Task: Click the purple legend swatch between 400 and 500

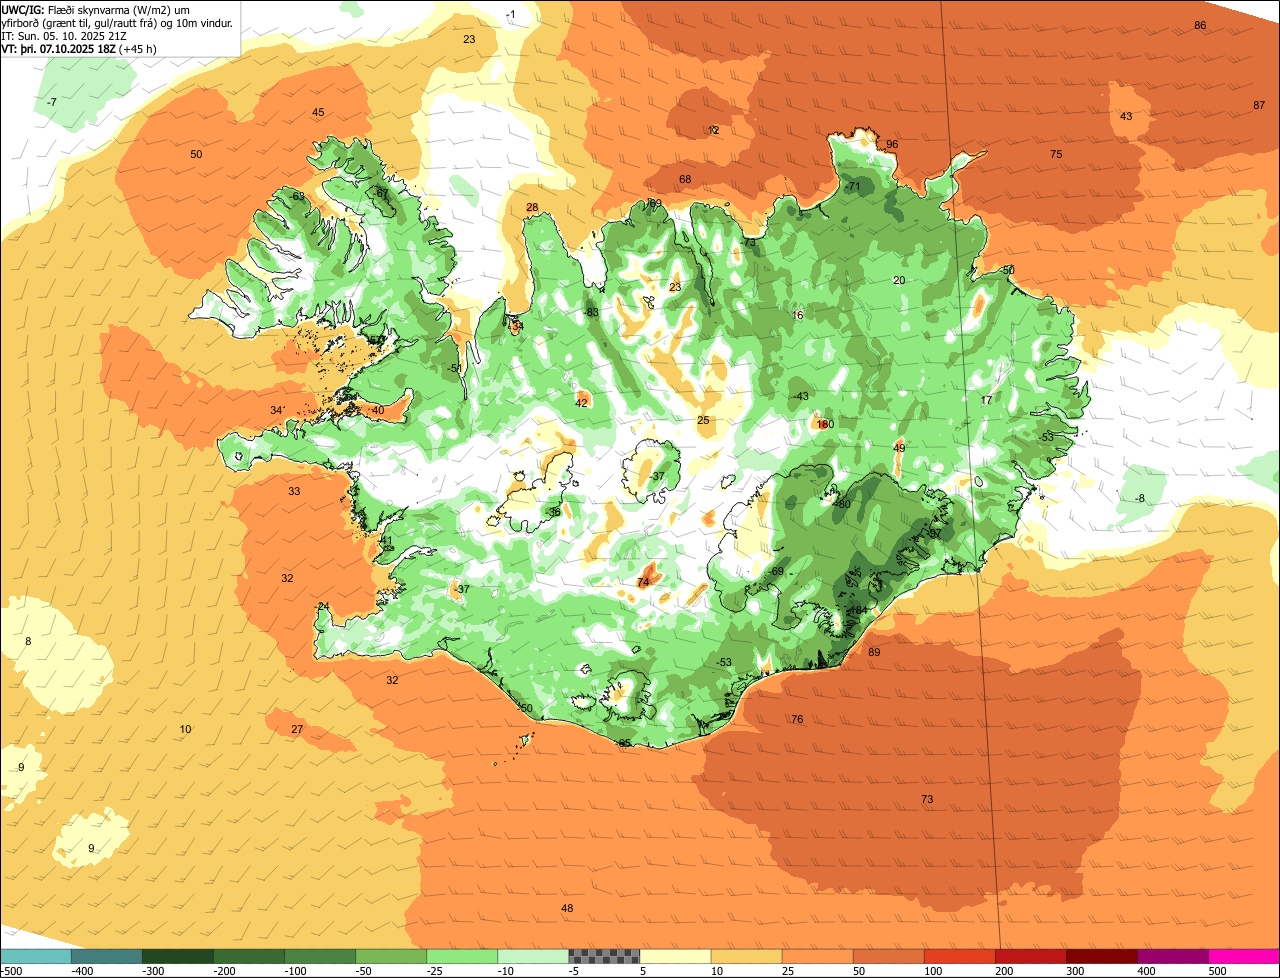Action: [x=1173, y=955]
